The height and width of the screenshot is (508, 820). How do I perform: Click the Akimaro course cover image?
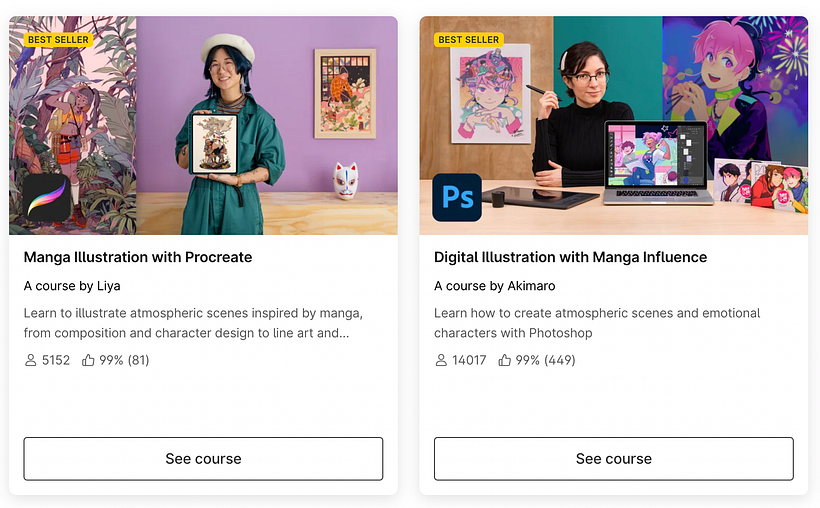tap(613, 126)
